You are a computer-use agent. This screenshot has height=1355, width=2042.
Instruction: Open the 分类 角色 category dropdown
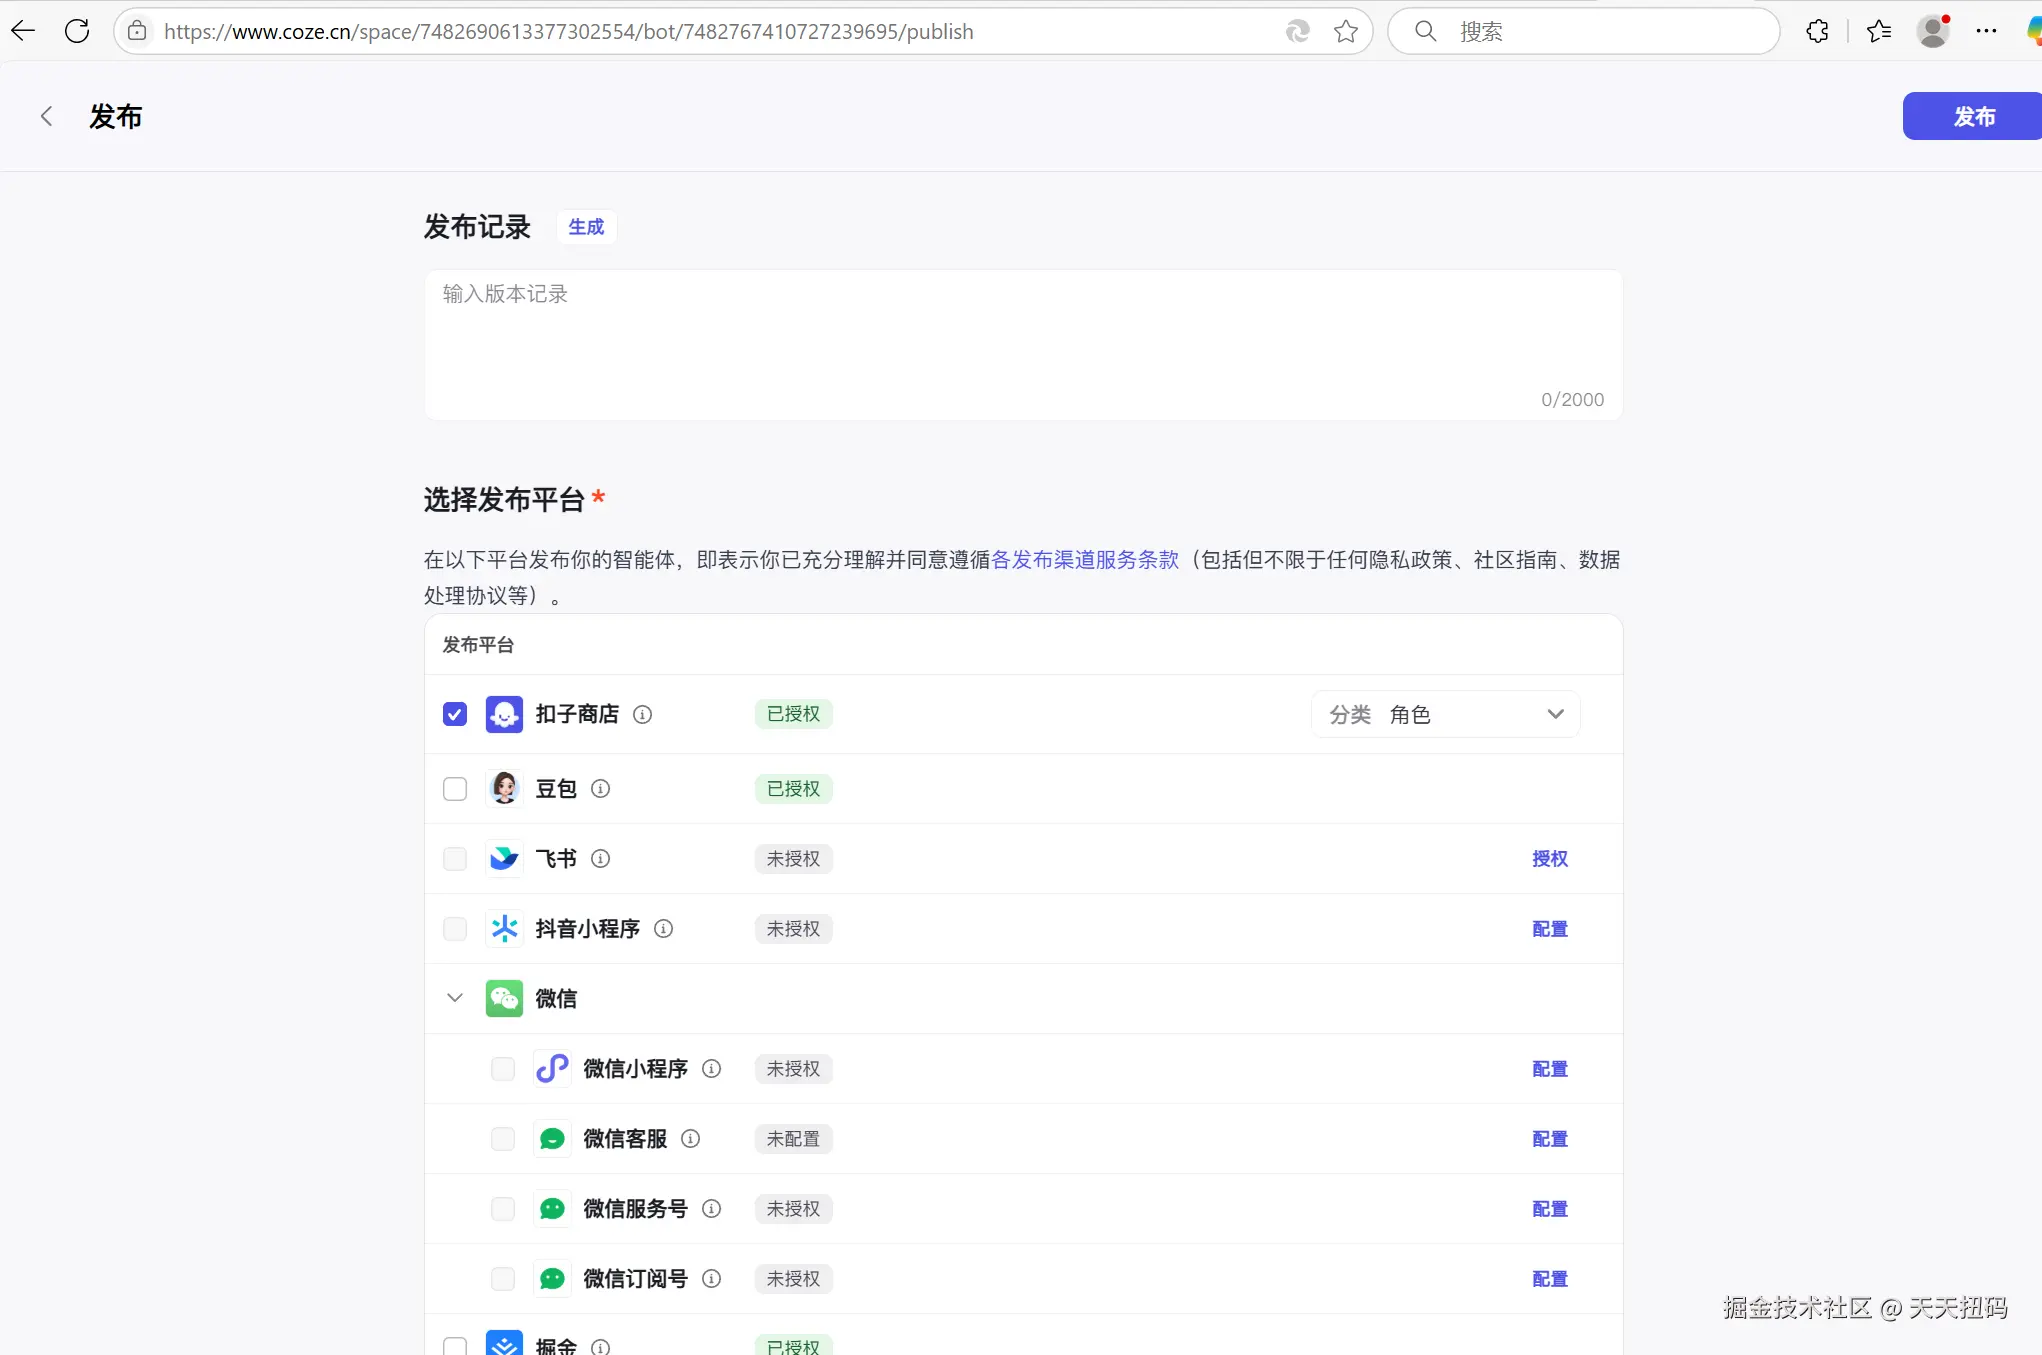pos(1446,714)
